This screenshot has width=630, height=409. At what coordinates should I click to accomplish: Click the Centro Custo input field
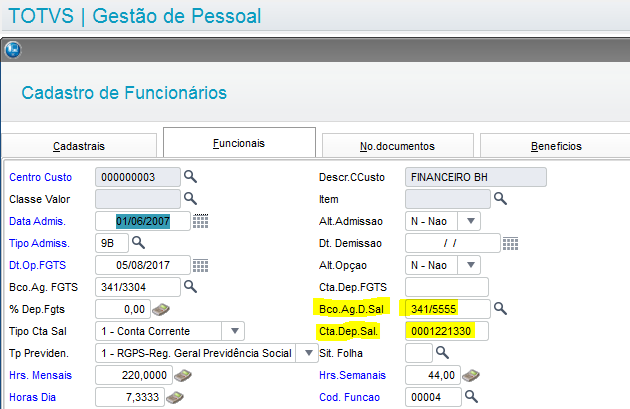tap(138, 177)
